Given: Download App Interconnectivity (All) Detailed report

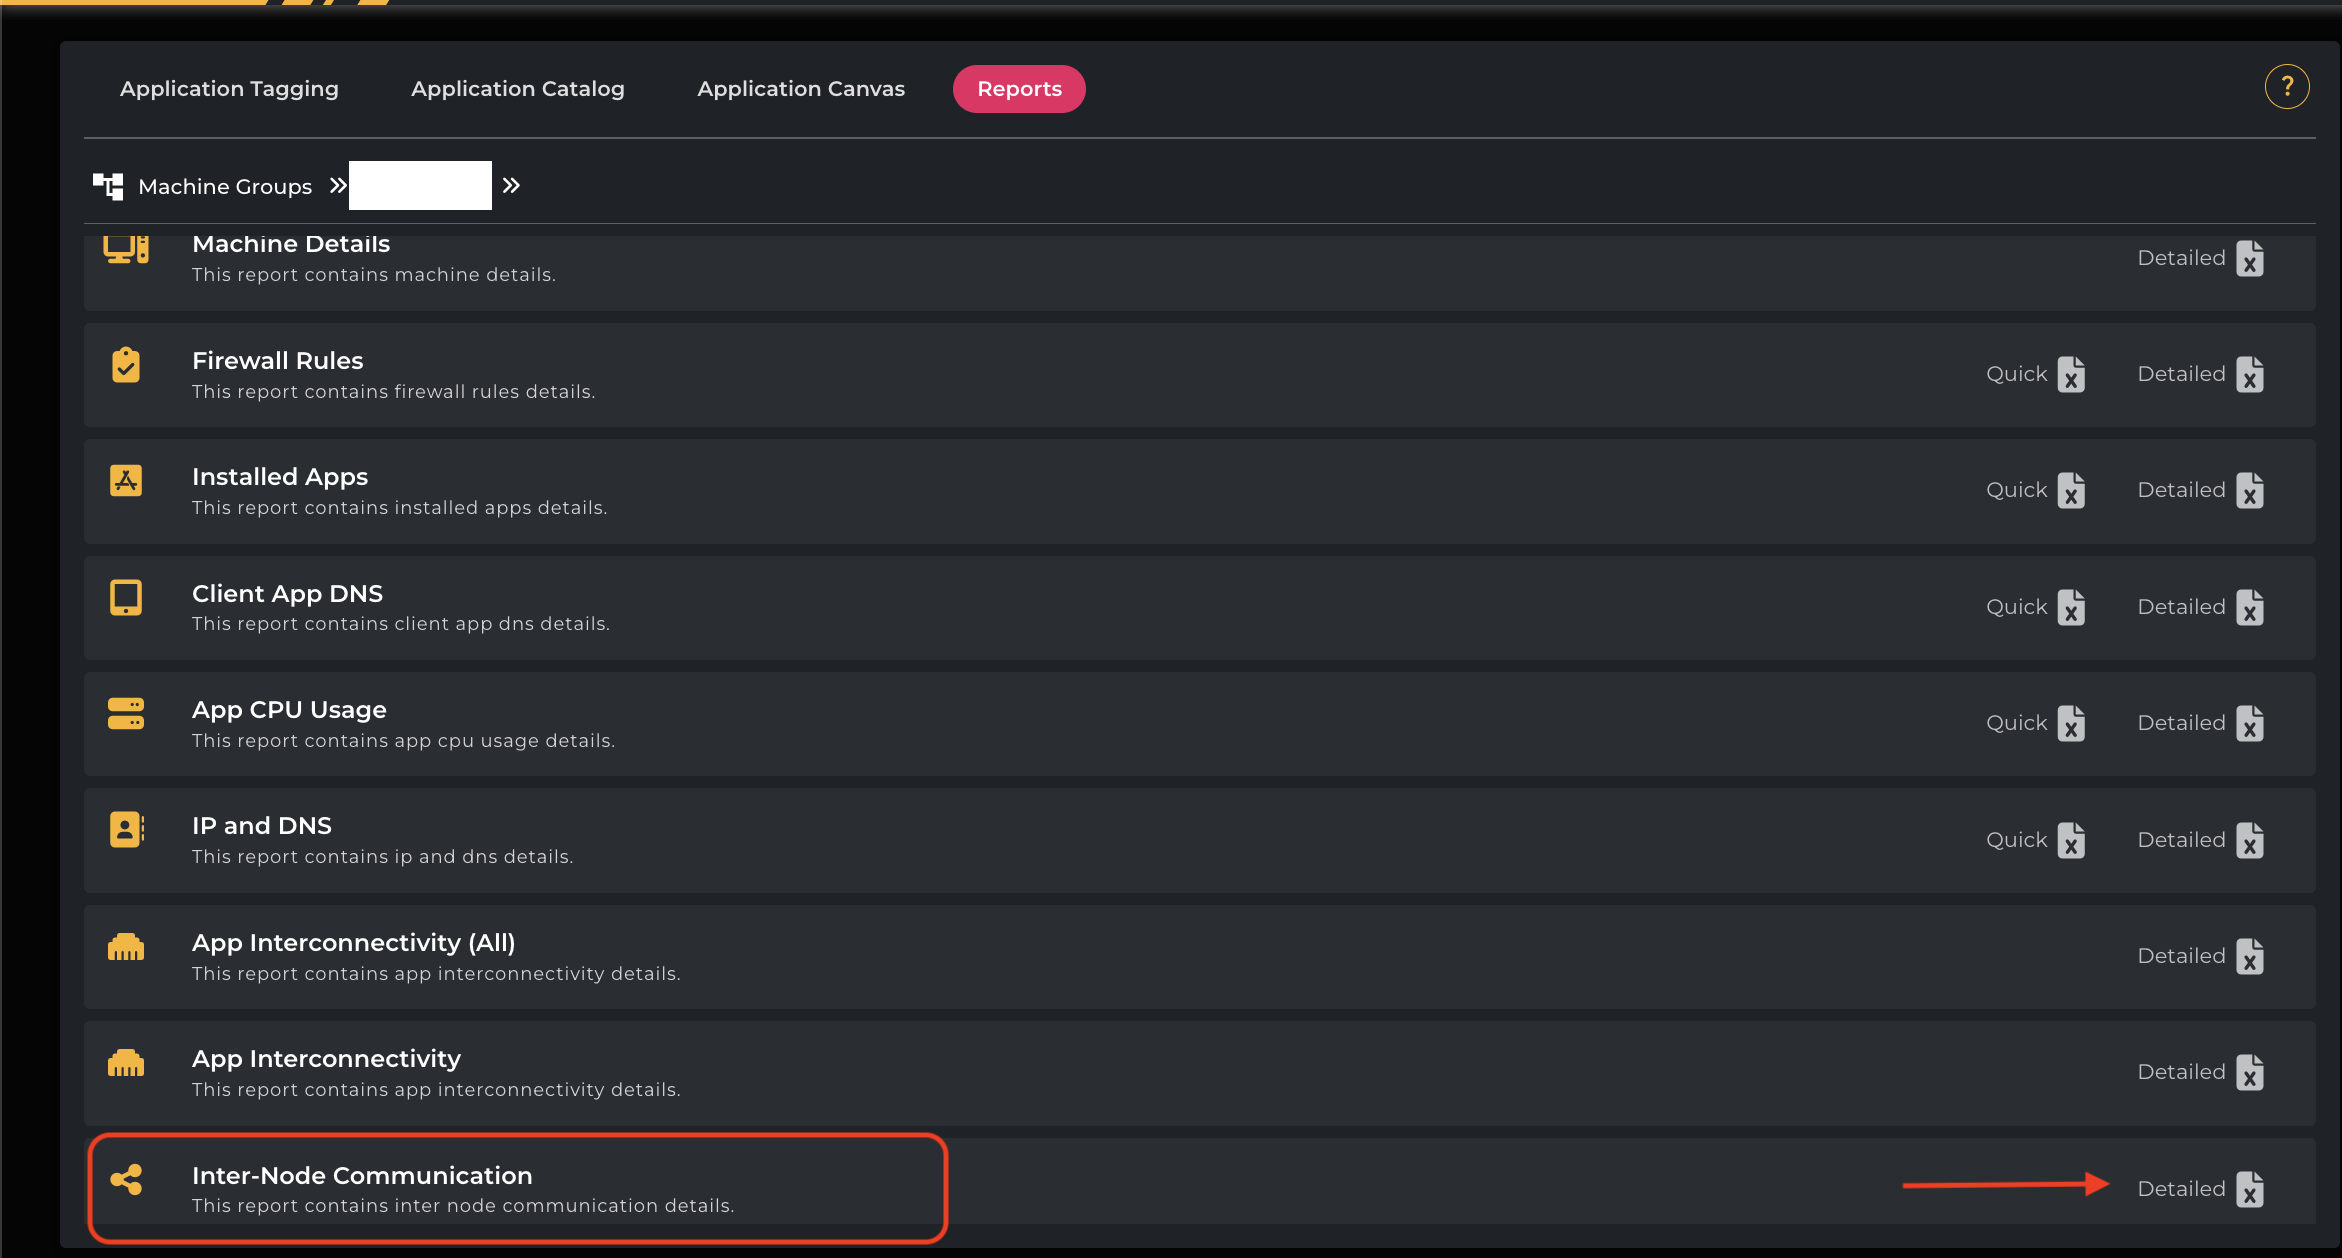Looking at the screenshot, I should point(2249,957).
